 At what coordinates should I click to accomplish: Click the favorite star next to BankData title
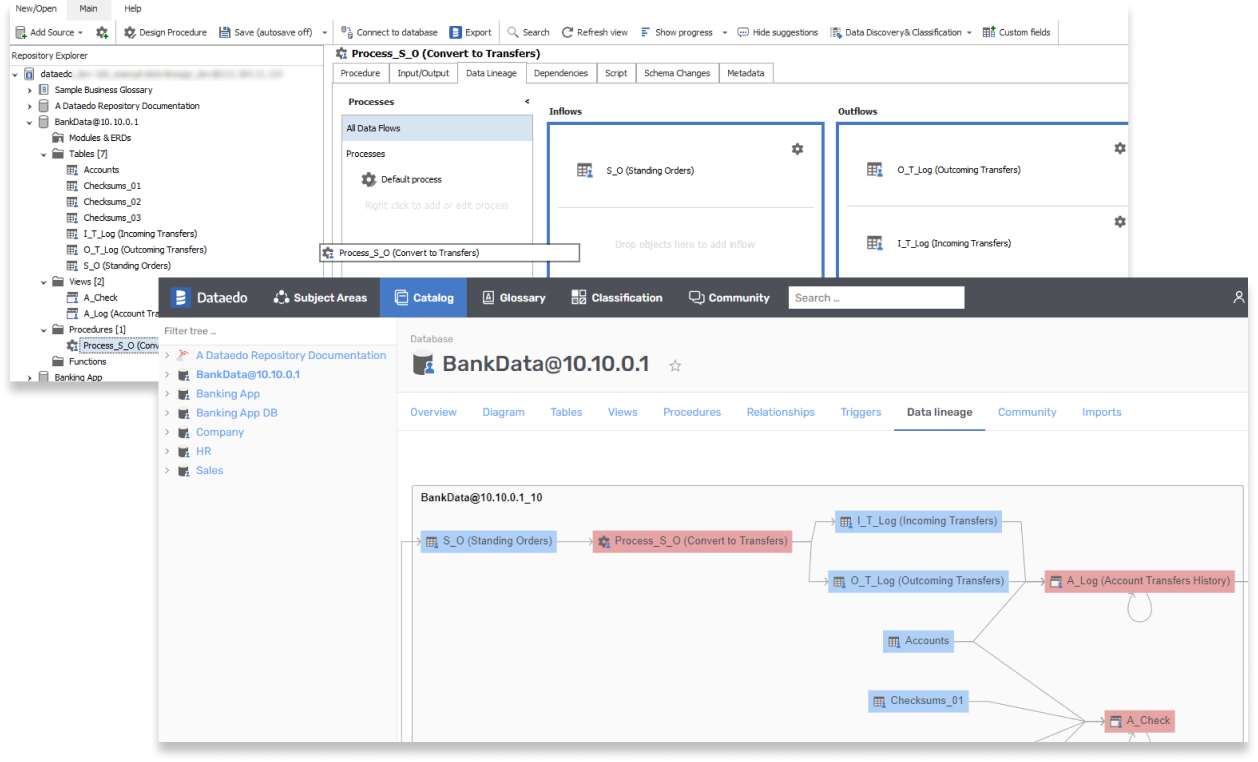point(675,366)
